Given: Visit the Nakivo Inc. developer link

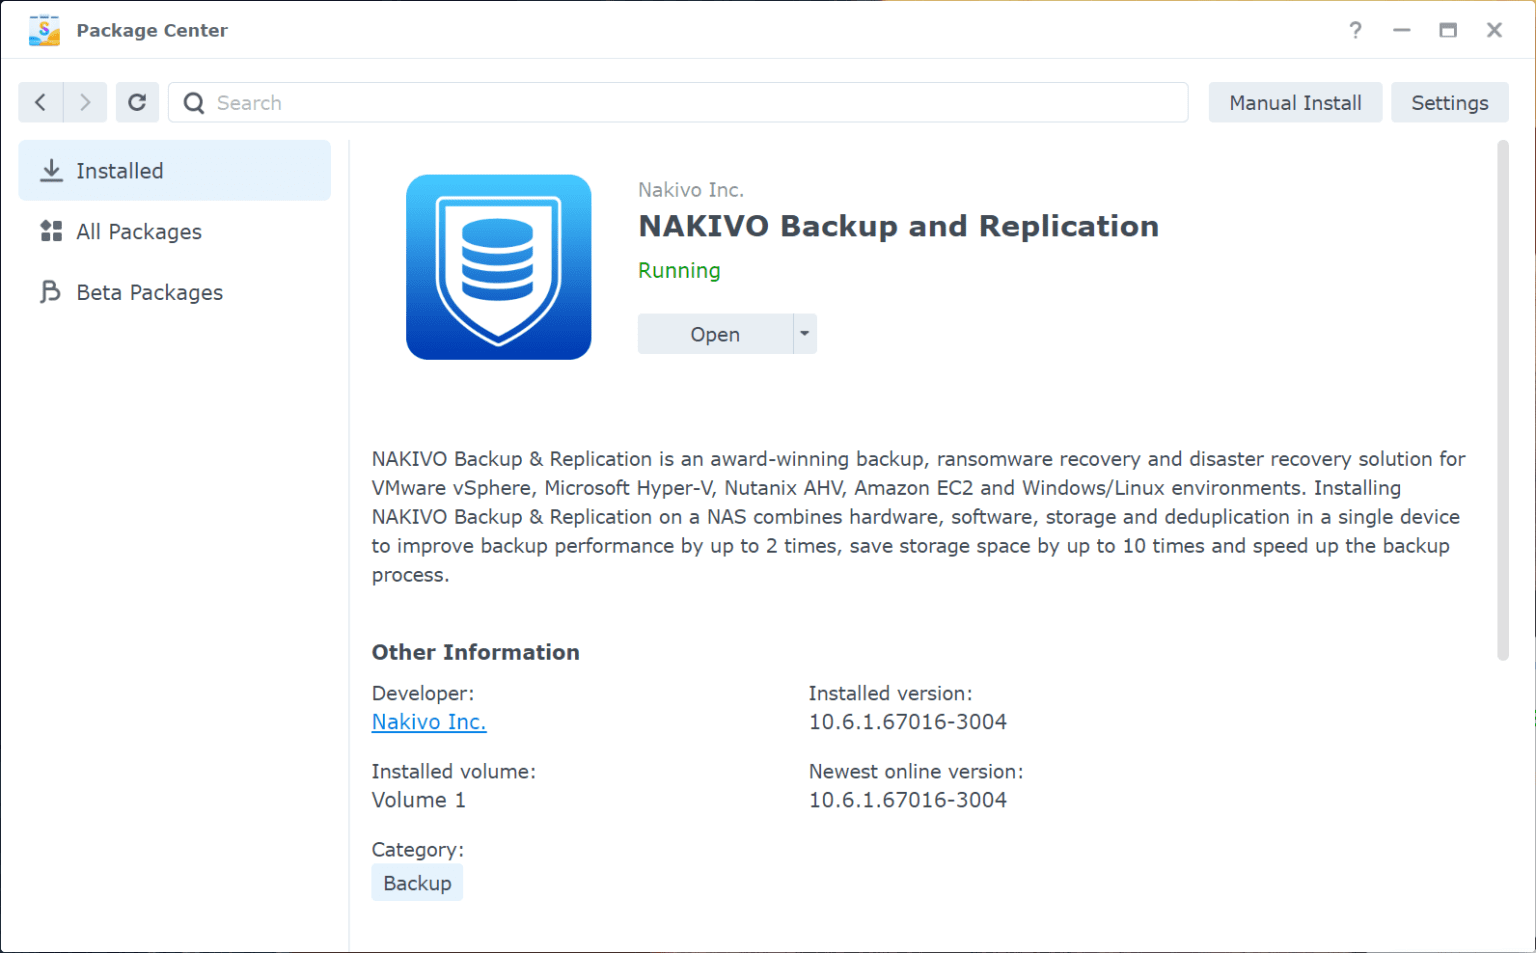Looking at the screenshot, I should 429,721.
